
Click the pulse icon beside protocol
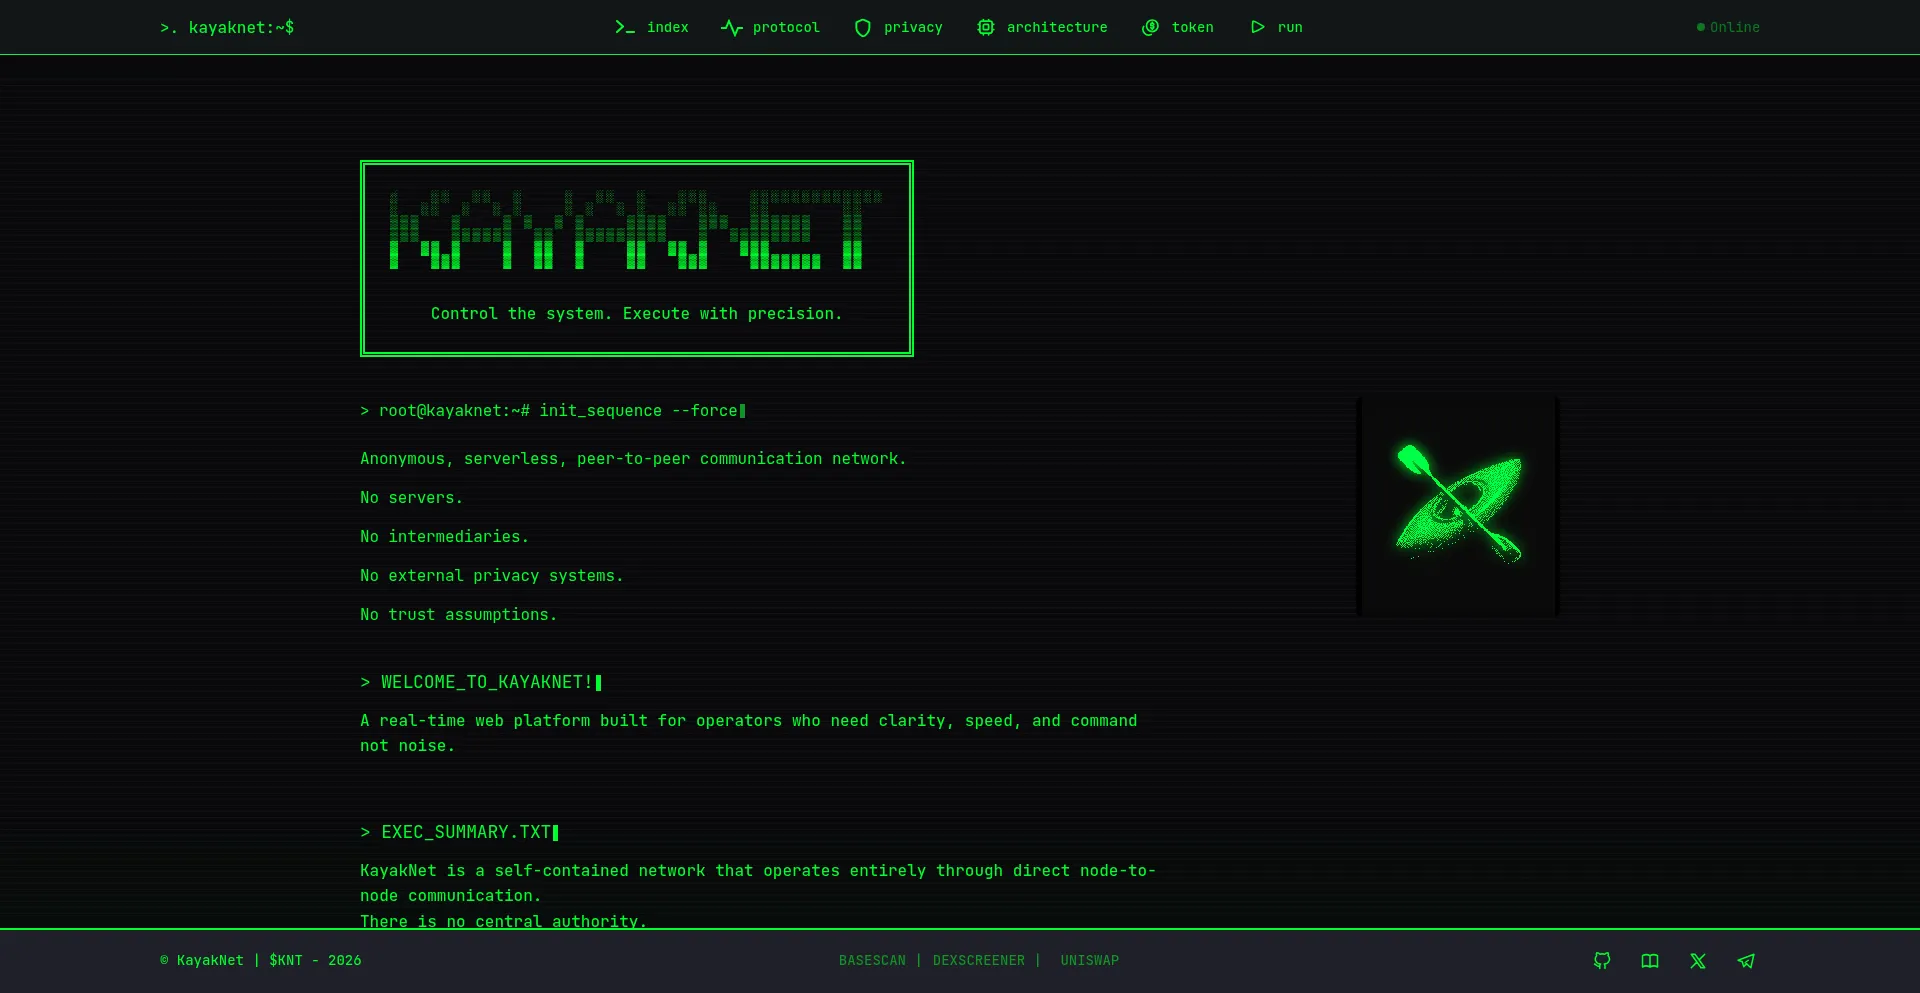point(731,28)
